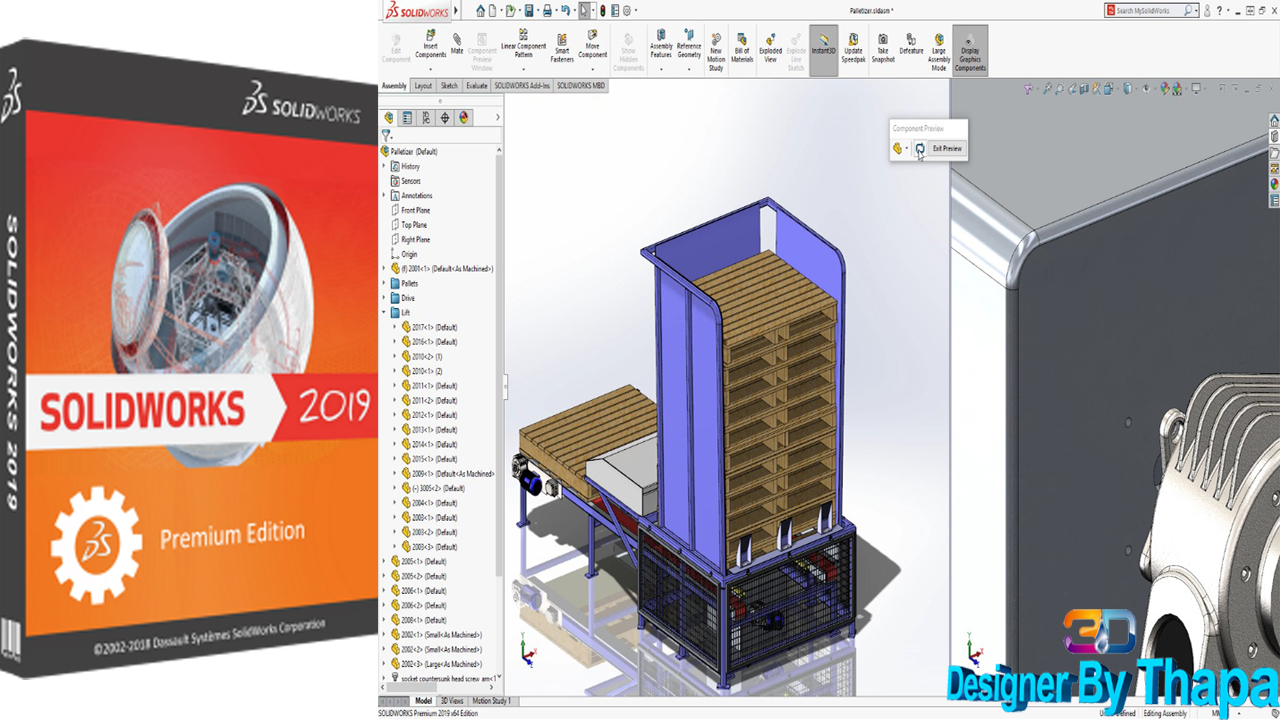Toggle the Select cursor tool
This screenshot has height=720, width=1280.
coord(585,11)
